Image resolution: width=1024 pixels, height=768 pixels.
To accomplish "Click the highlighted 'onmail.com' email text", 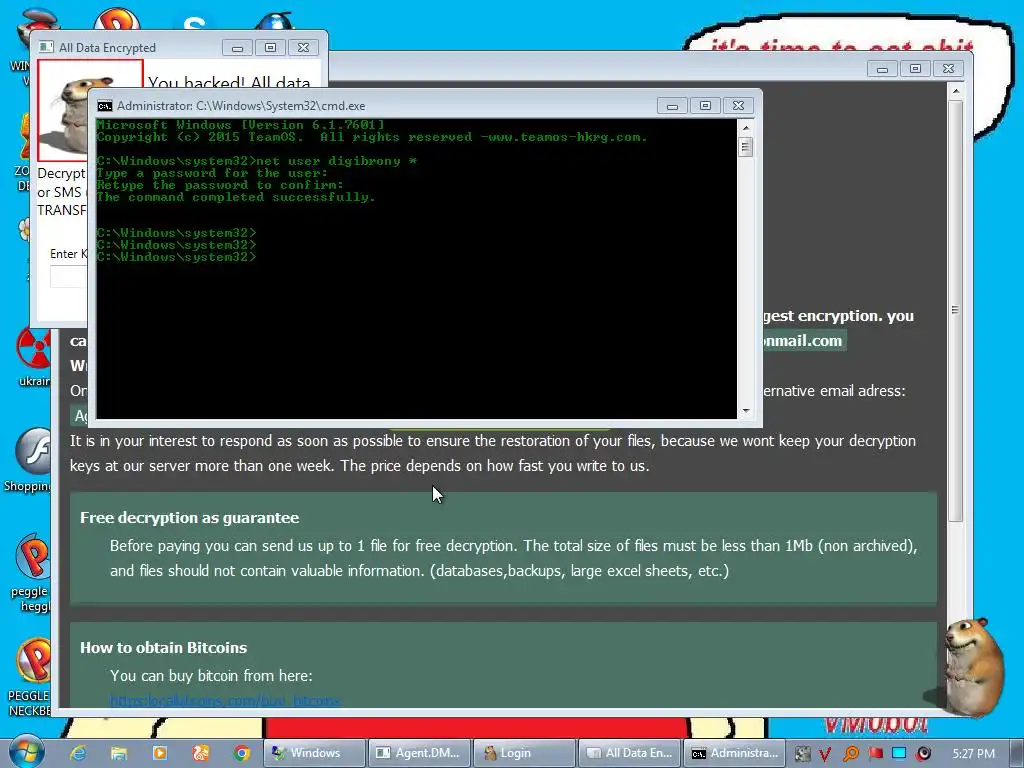I will point(803,341).
